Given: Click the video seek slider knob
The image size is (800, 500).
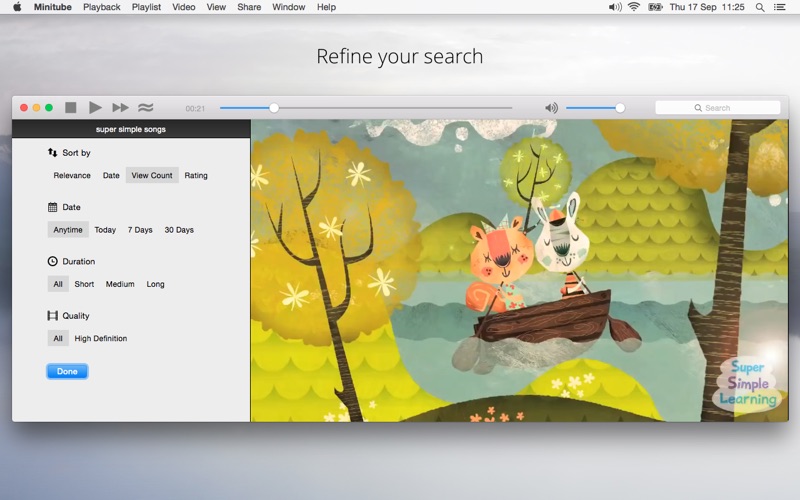Looking at the screenshot, I should point(274,108).
